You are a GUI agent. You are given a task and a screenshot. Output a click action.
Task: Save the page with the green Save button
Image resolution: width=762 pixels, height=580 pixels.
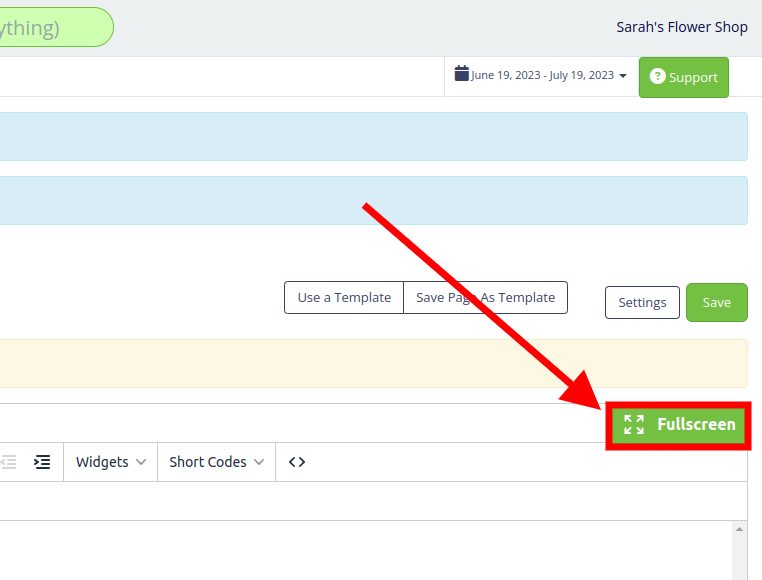[716, 302]
